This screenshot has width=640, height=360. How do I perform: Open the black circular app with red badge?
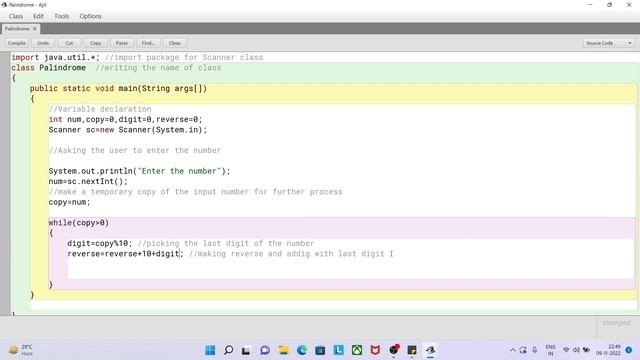(394, 350)
